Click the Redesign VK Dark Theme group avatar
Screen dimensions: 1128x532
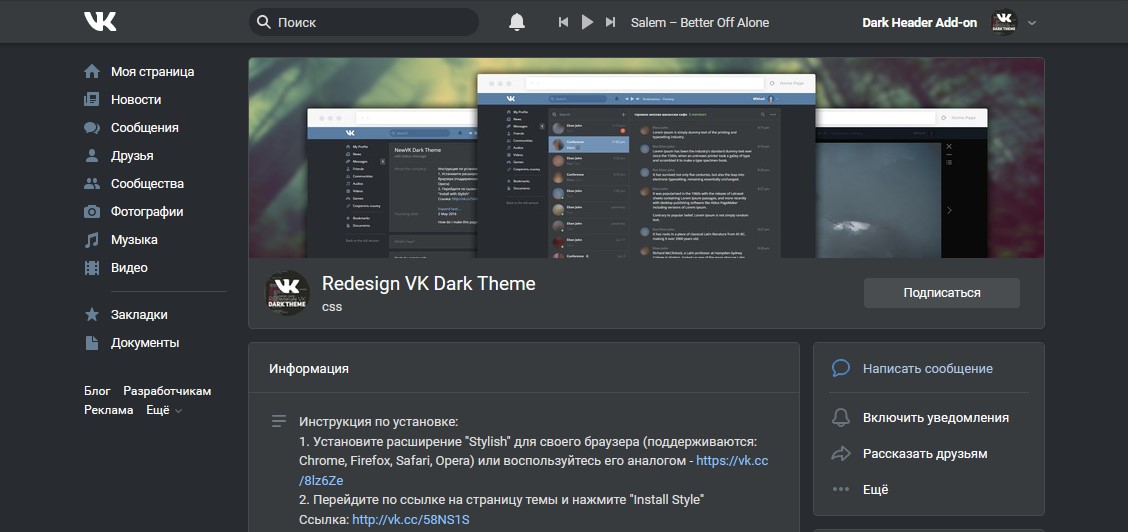287,293
